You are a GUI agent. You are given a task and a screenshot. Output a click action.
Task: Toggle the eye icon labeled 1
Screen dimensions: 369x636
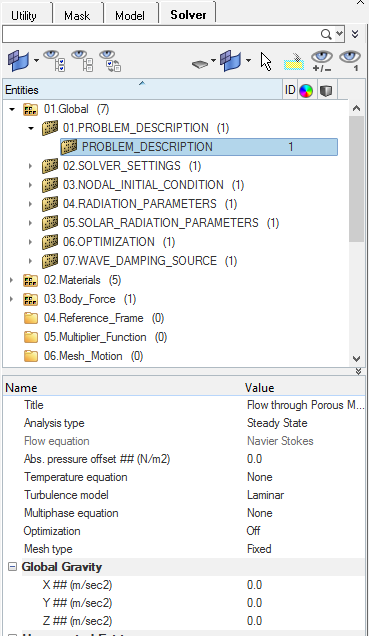pos(350,61)
